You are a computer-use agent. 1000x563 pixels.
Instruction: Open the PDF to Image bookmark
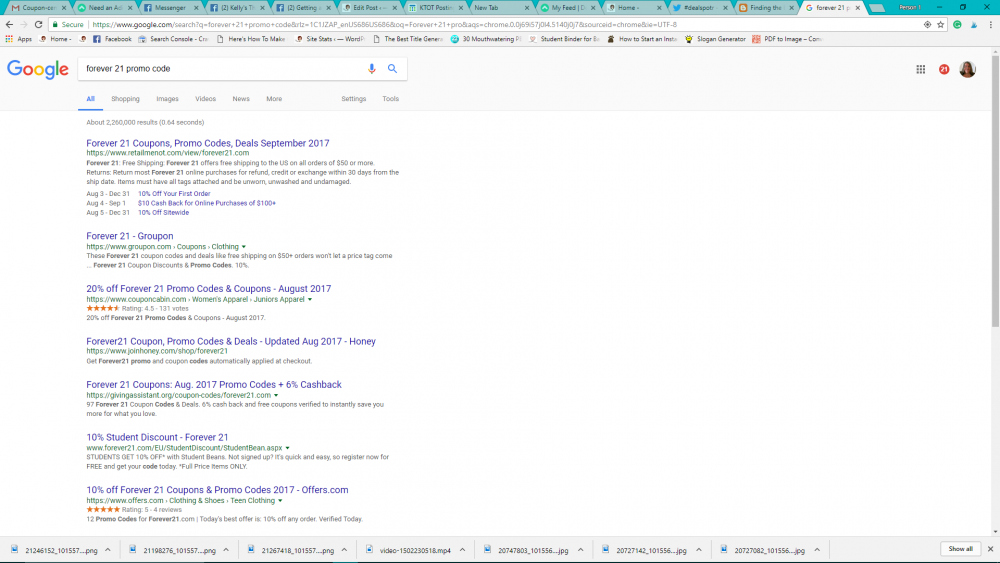click(788, 39)
